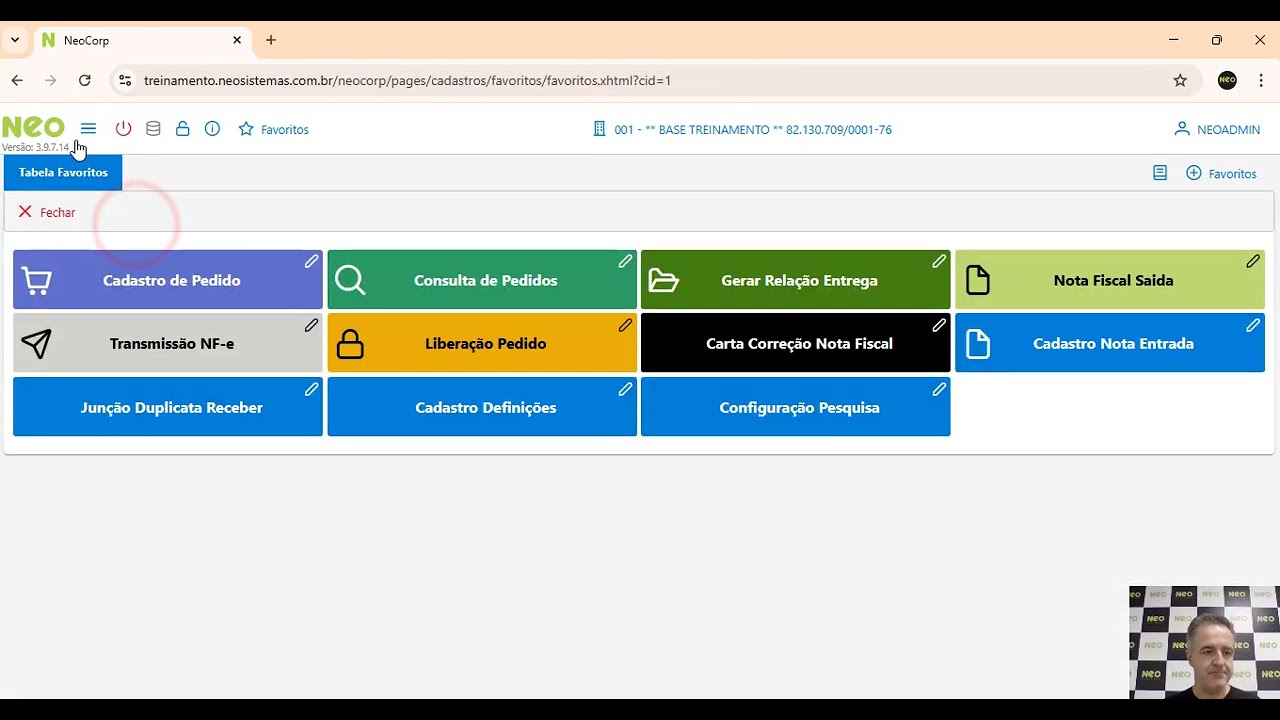Screen dimensions: 1280x720
Task: Edit the Consulta de Pedidos tile
Action: point(625,261)
